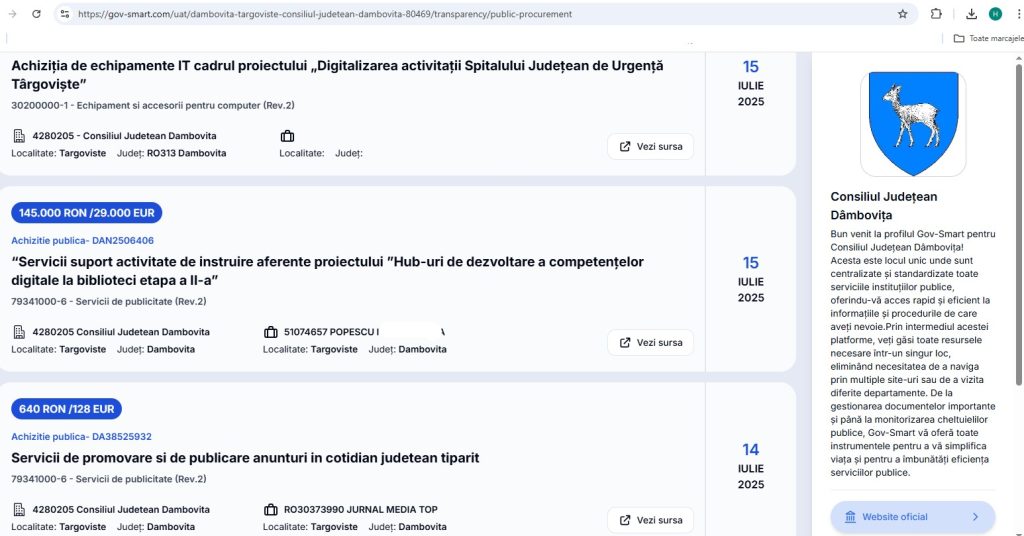Reload the page with the refresh icon
This screenshot has width=1024, height=536.
coord(37,14)
